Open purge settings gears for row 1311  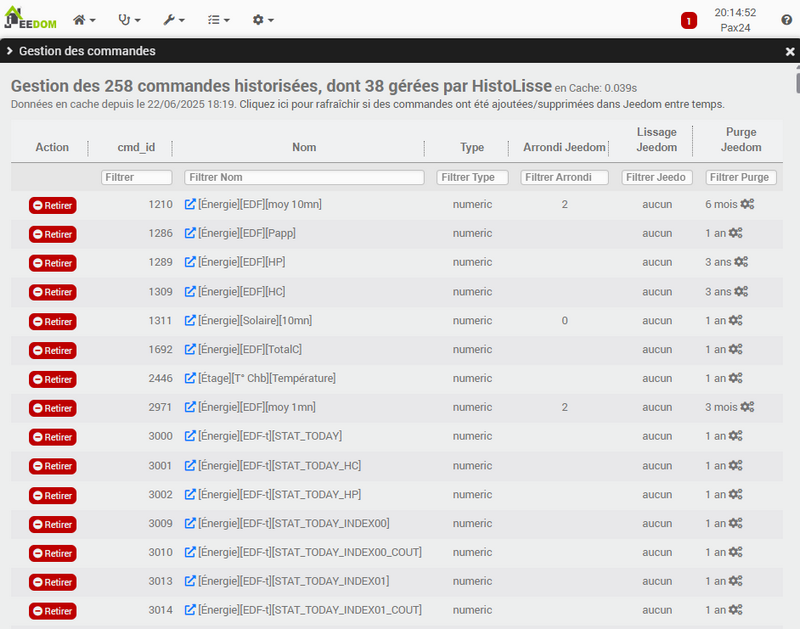click(x=736, y=320)
